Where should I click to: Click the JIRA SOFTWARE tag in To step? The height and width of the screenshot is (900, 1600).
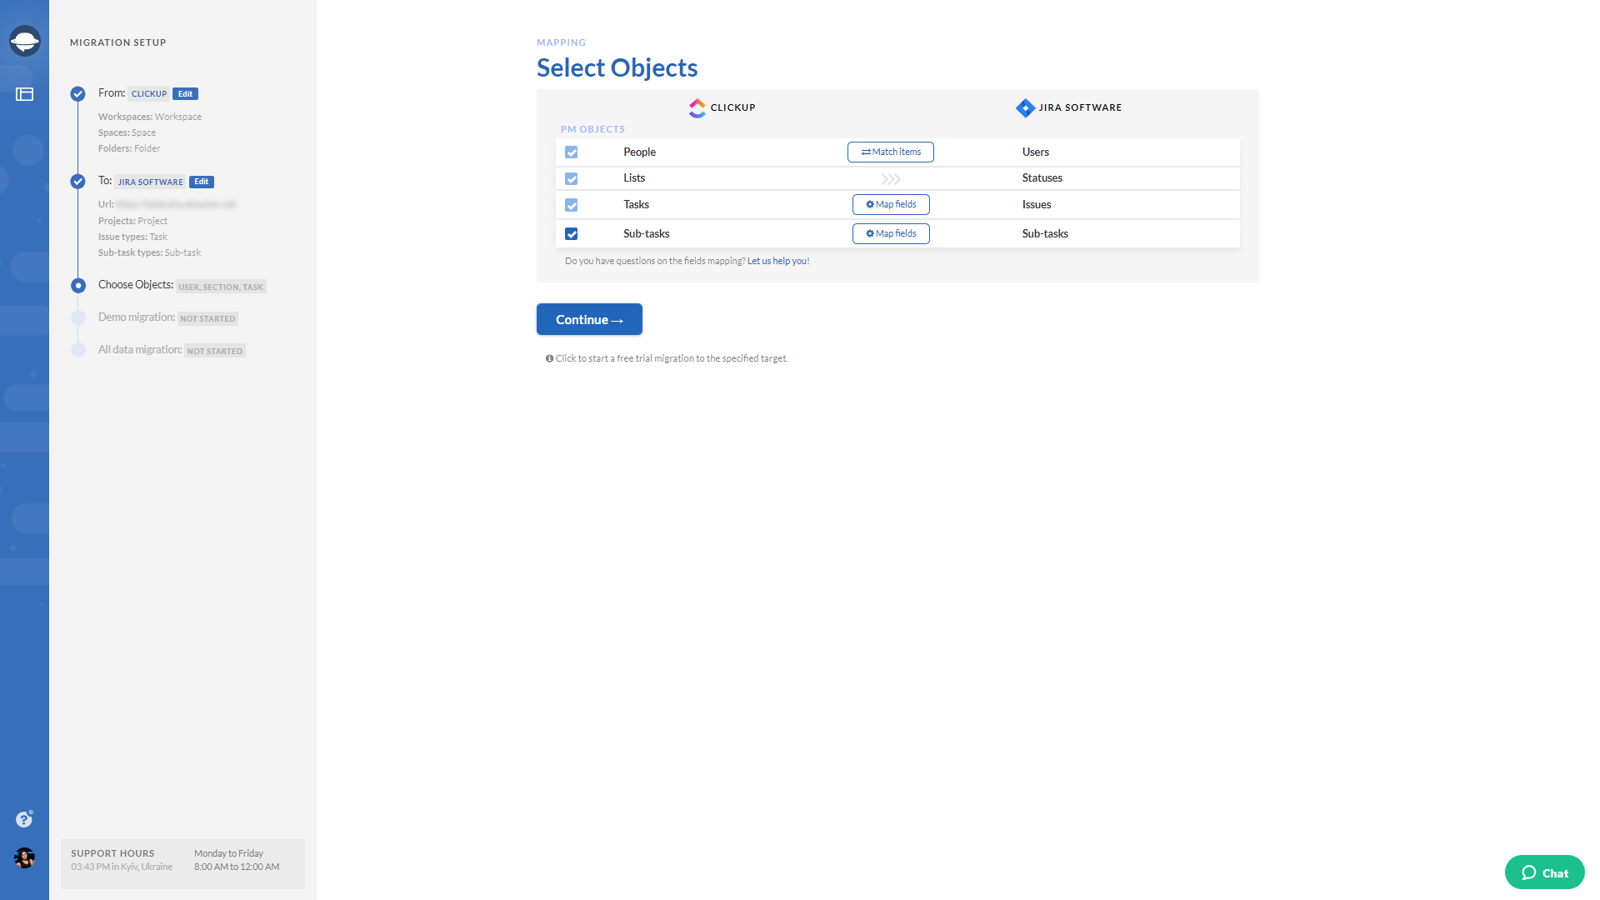point(150,182)
